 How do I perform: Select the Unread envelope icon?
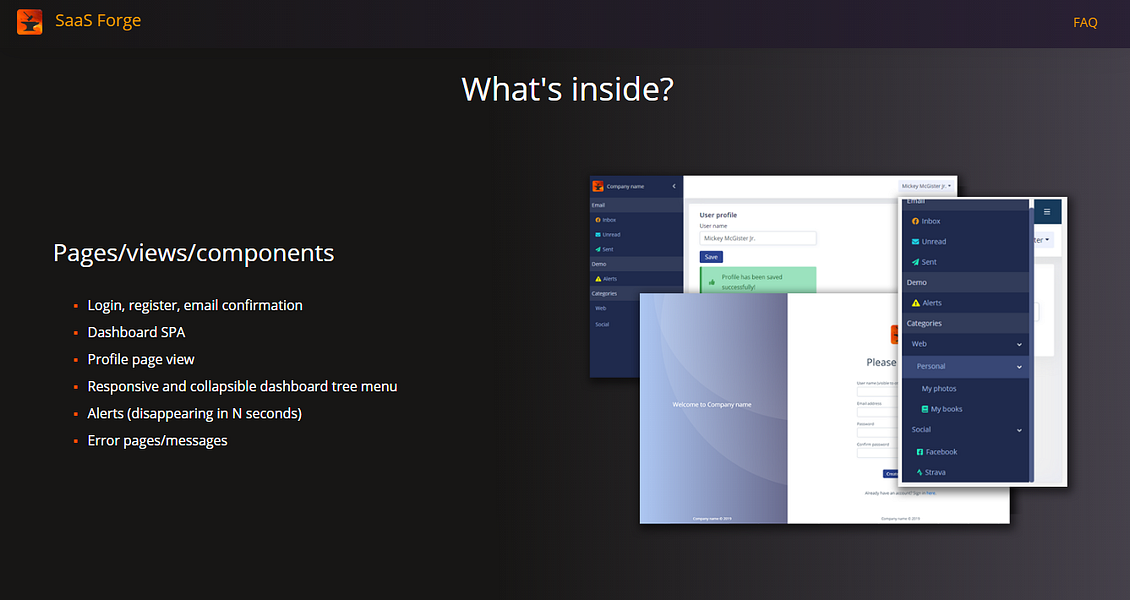coord(915,240)
